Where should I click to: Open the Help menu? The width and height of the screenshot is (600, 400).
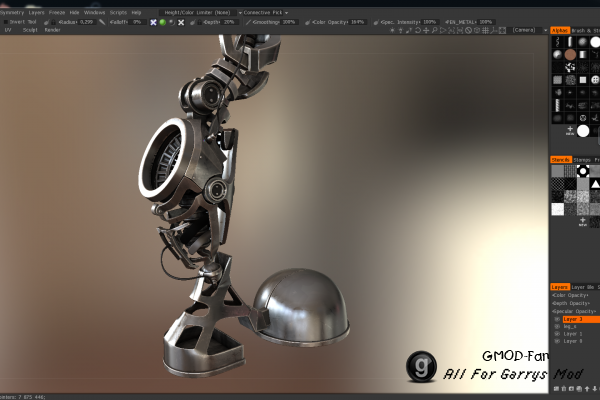click(x=136, y=13)
